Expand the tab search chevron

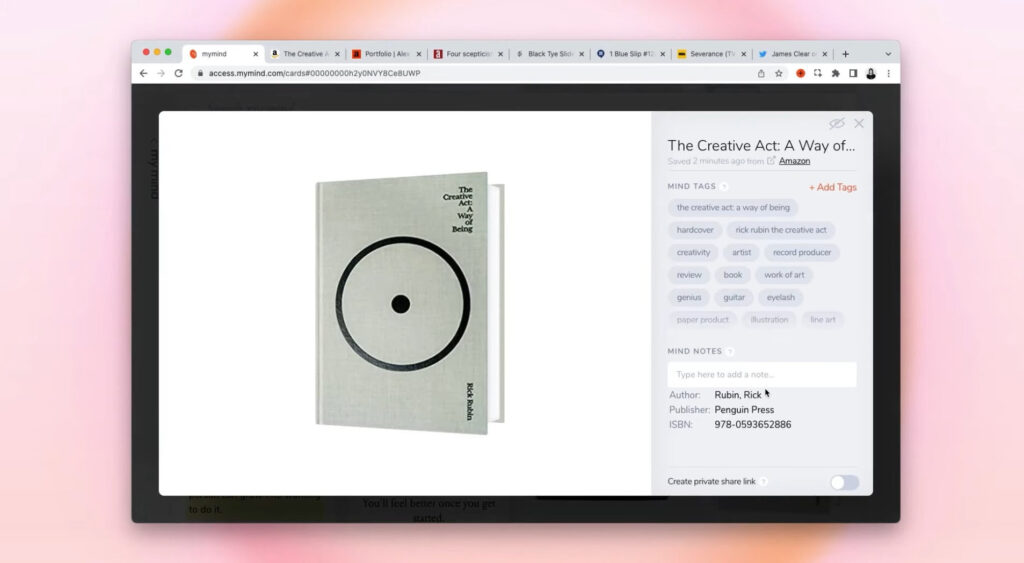tap(888, 54)
